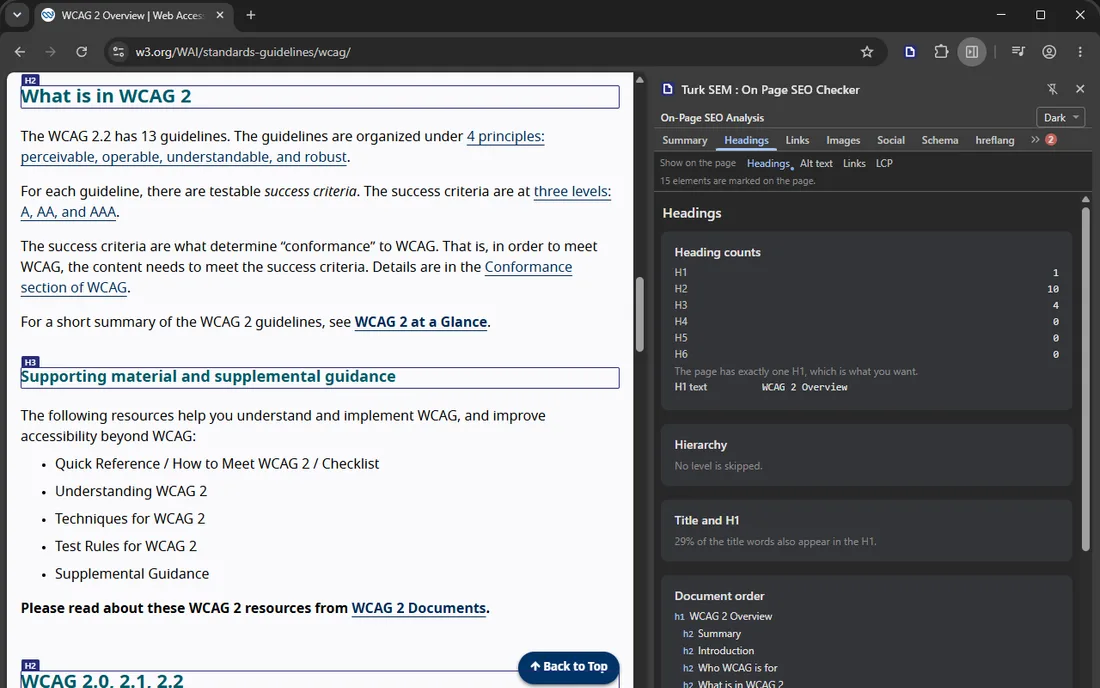
Task: Open the Social tab
Action: (891, 140)
